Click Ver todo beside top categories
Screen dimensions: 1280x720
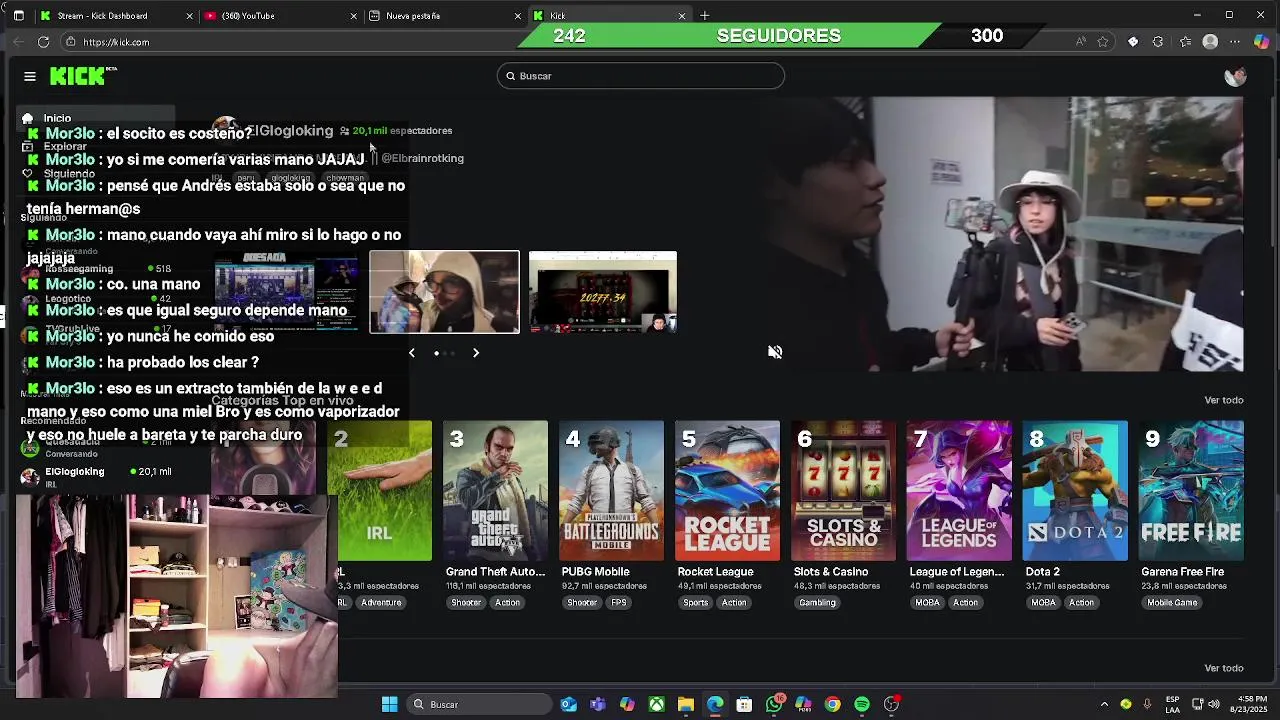pyautogui.click(x=1224, y=400)
